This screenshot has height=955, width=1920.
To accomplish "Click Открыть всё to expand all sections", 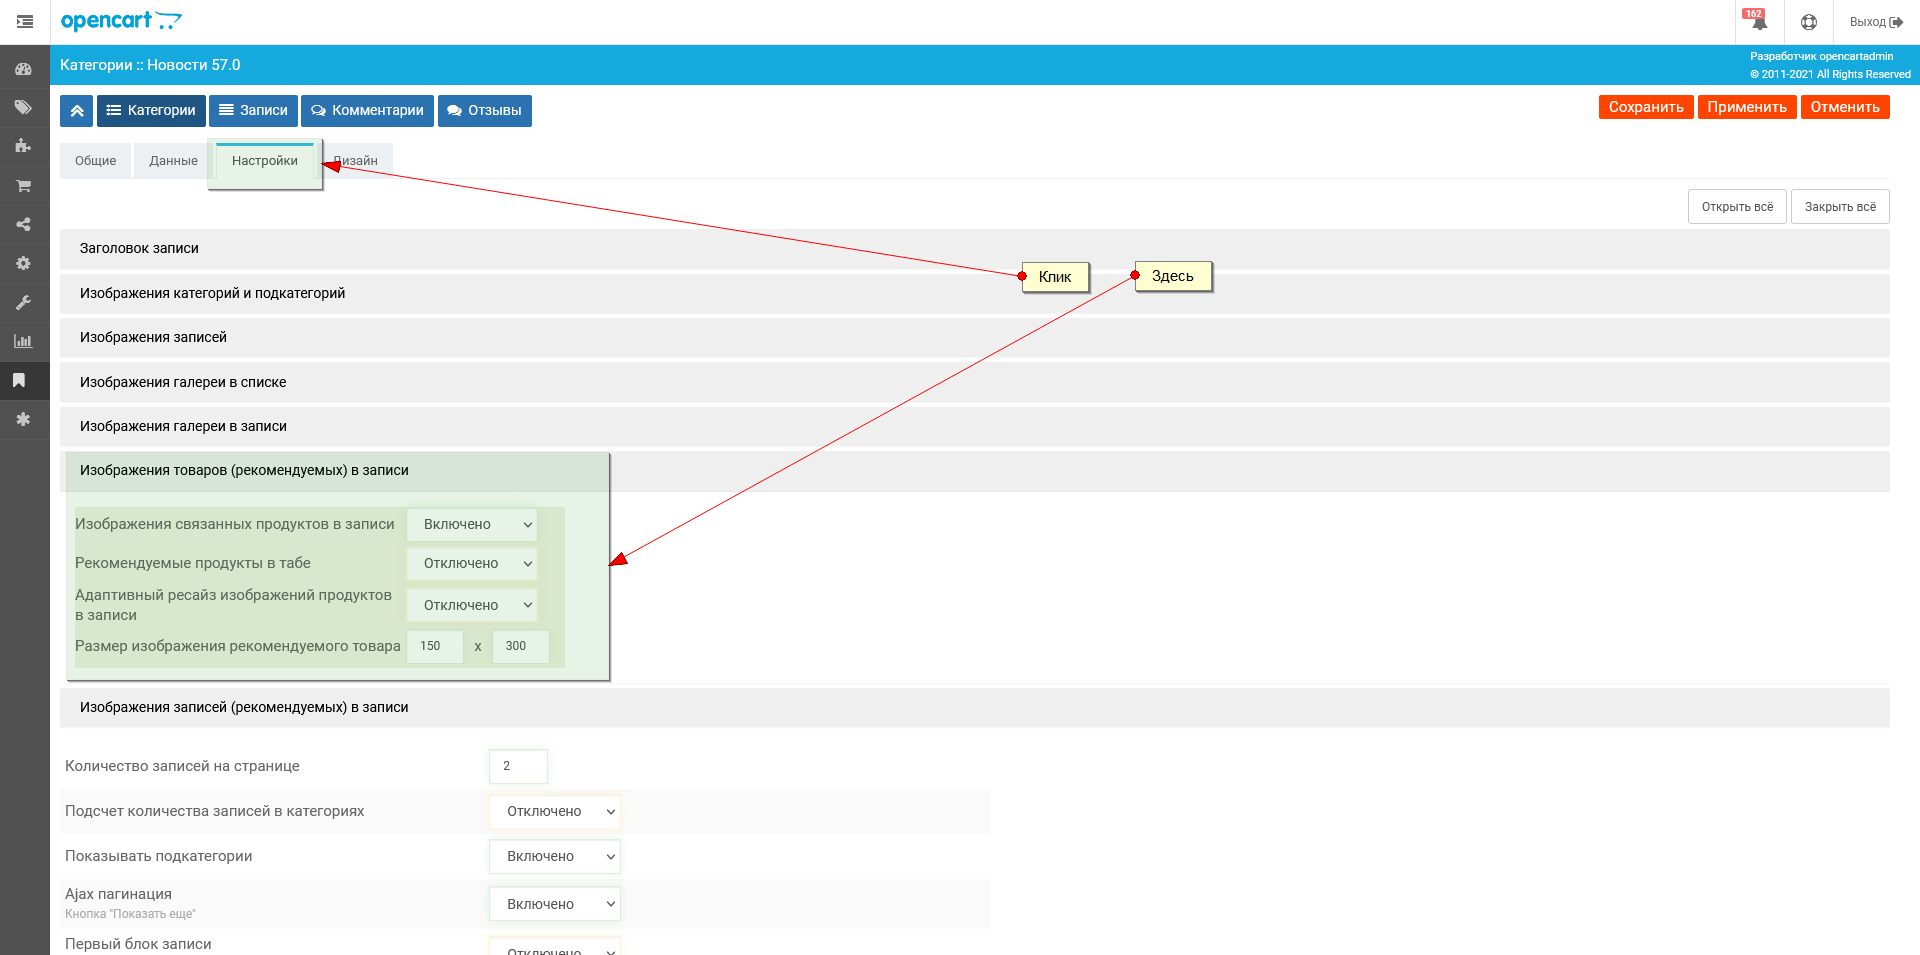I will pyautogui.click(x=1737, y=207).
